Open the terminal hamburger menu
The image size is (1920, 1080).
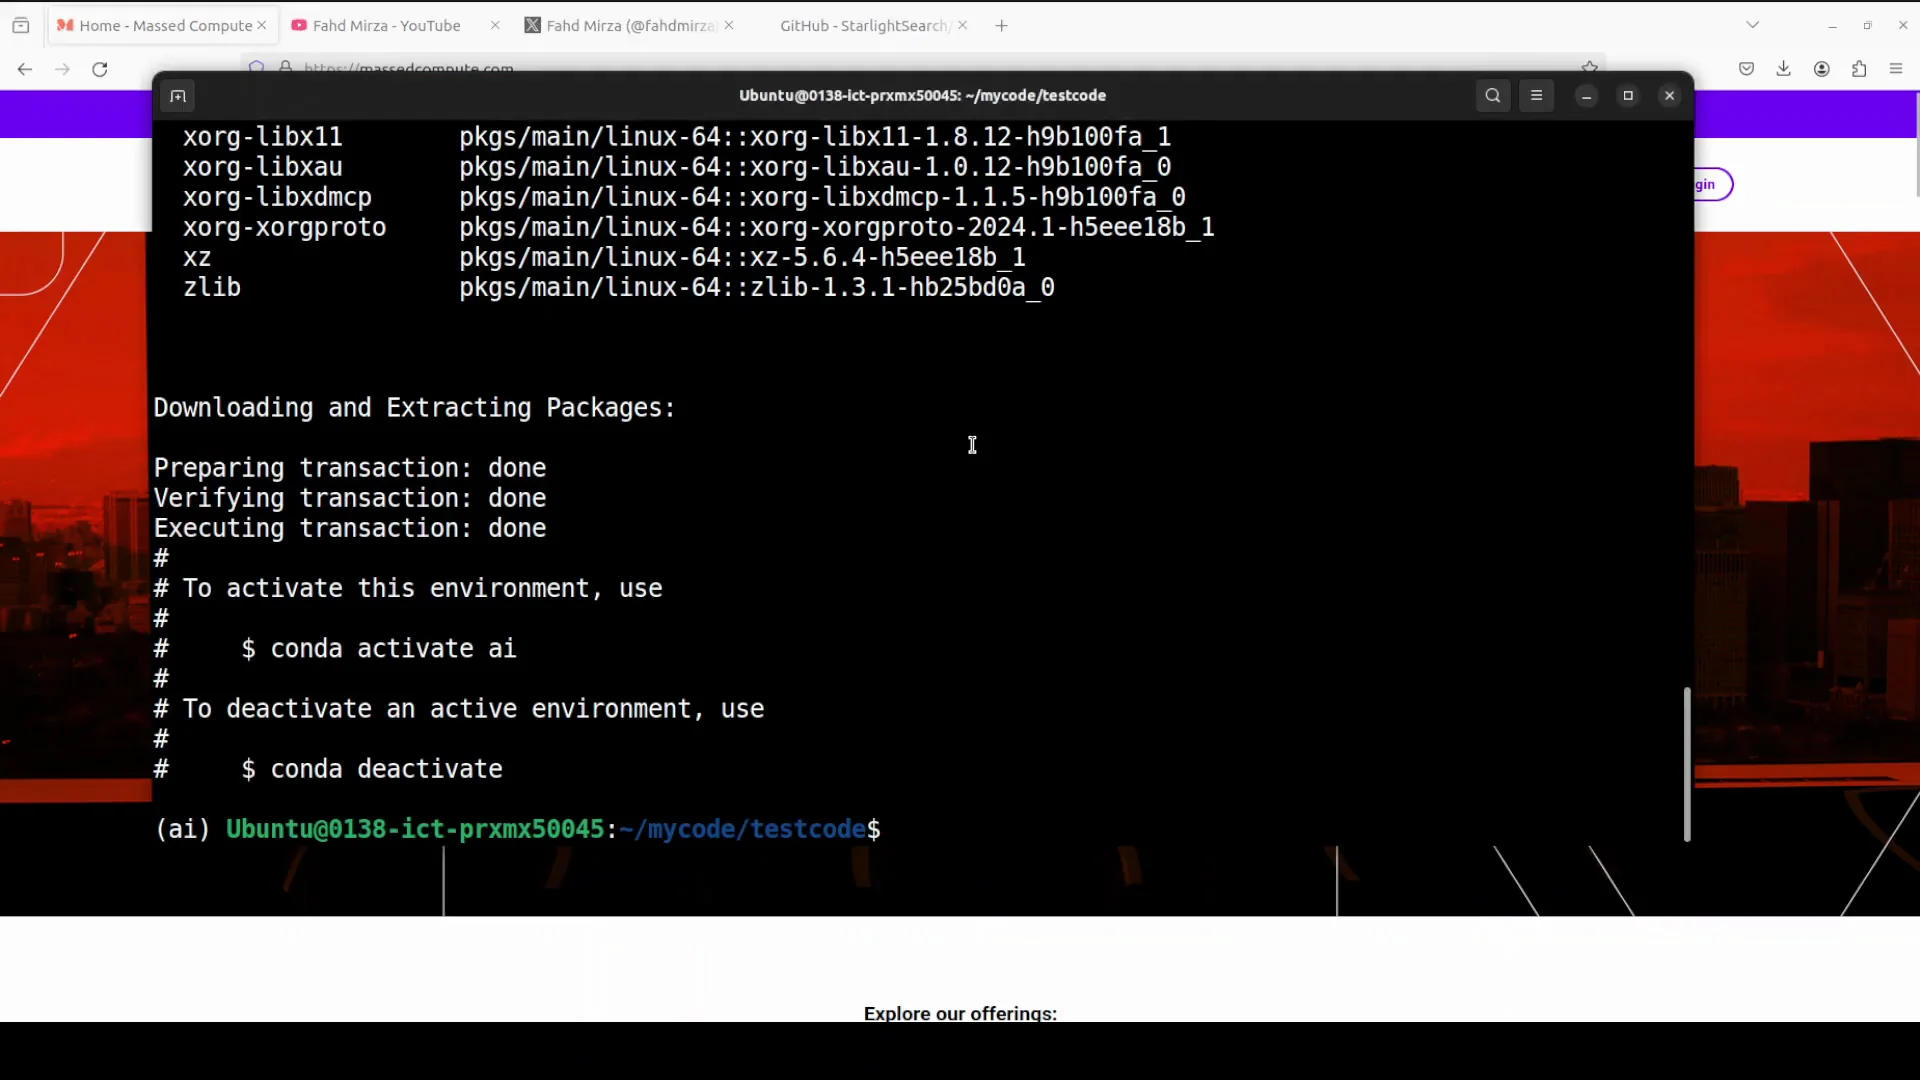tap(1537, 96)
